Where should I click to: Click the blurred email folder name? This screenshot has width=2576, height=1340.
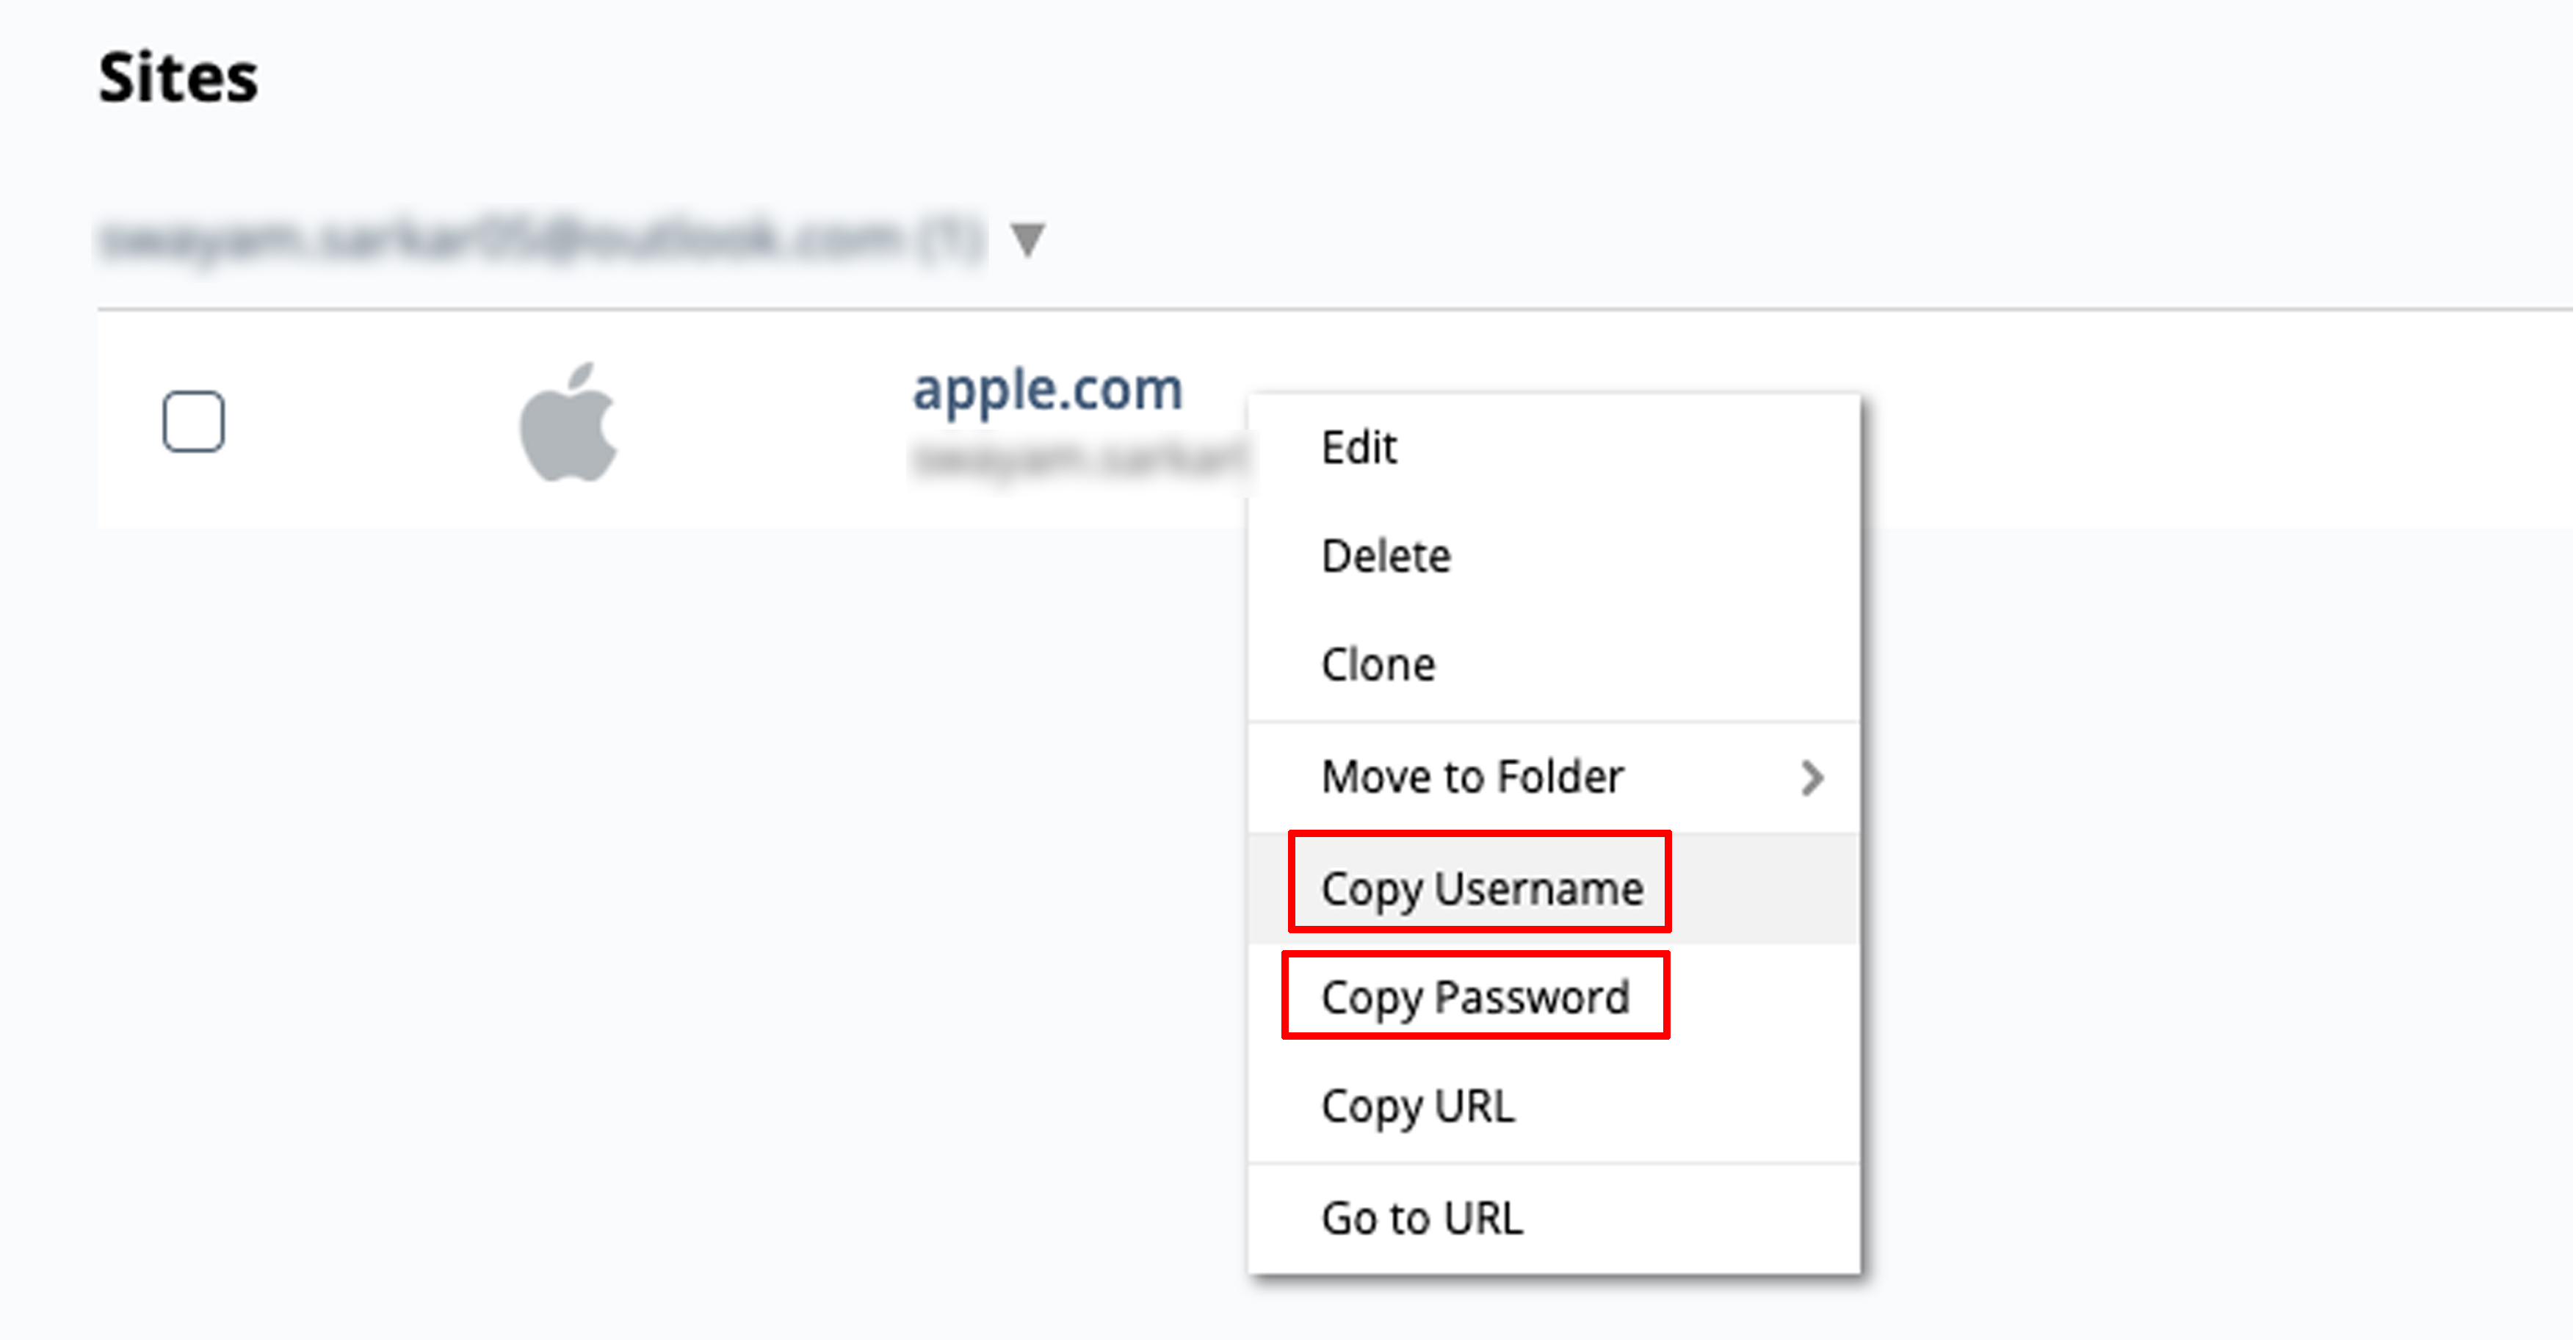(541, 239)
